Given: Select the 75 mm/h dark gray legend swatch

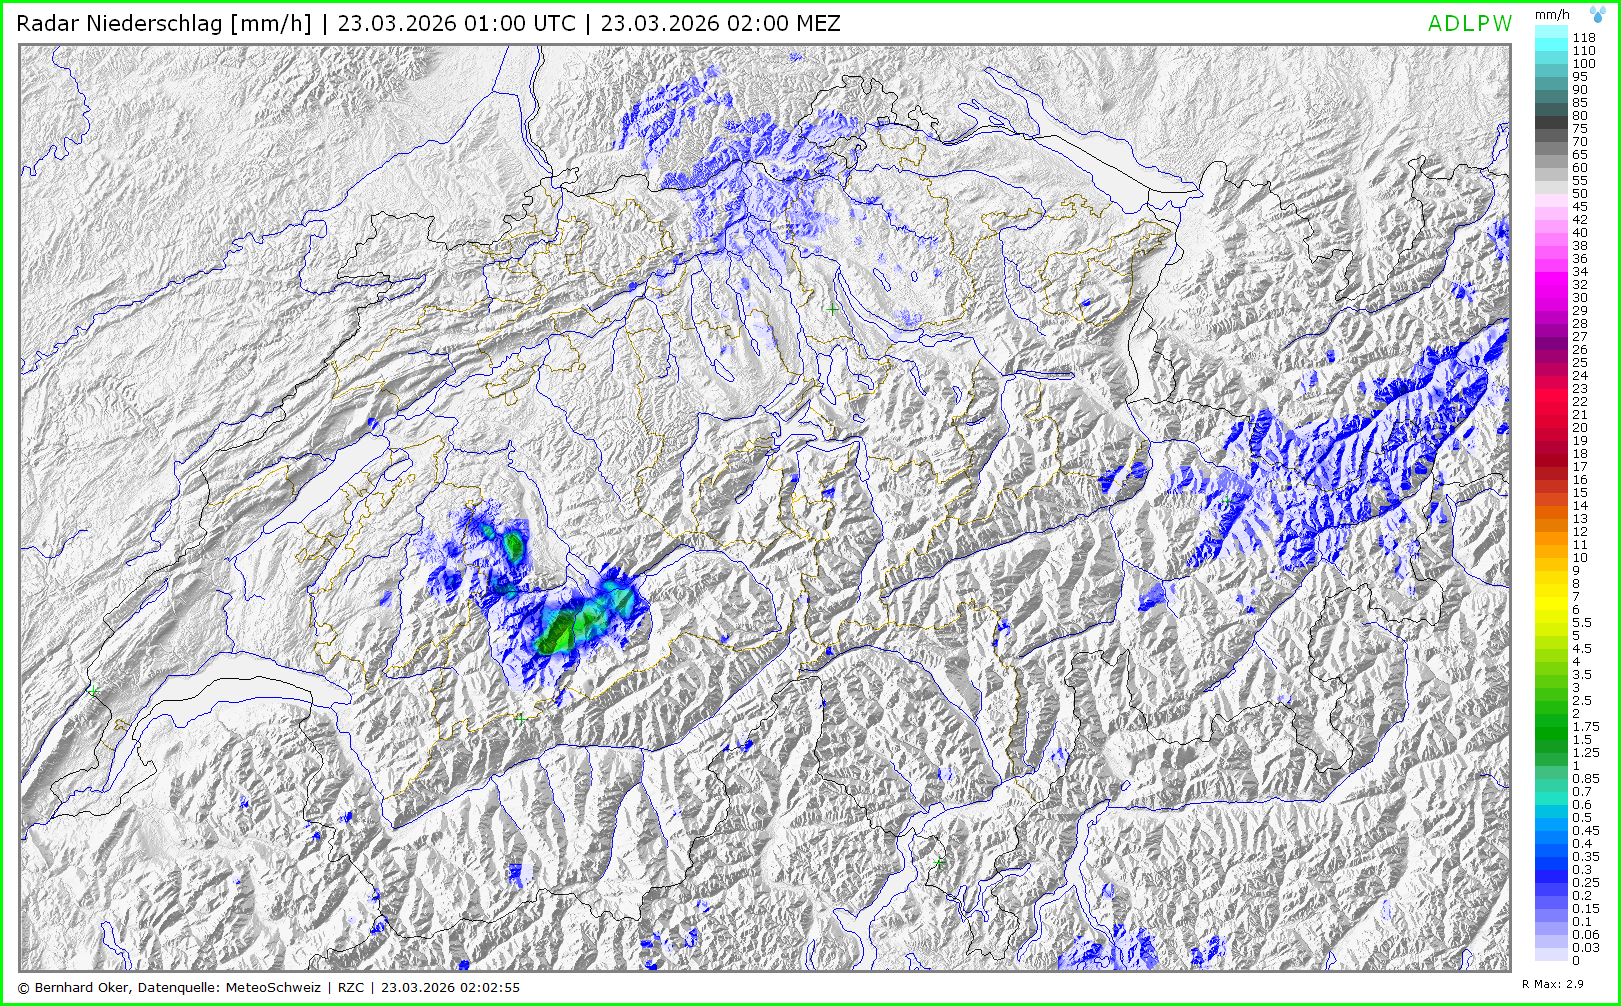Looking at the screenshot, I should [x=1551, y=128].
